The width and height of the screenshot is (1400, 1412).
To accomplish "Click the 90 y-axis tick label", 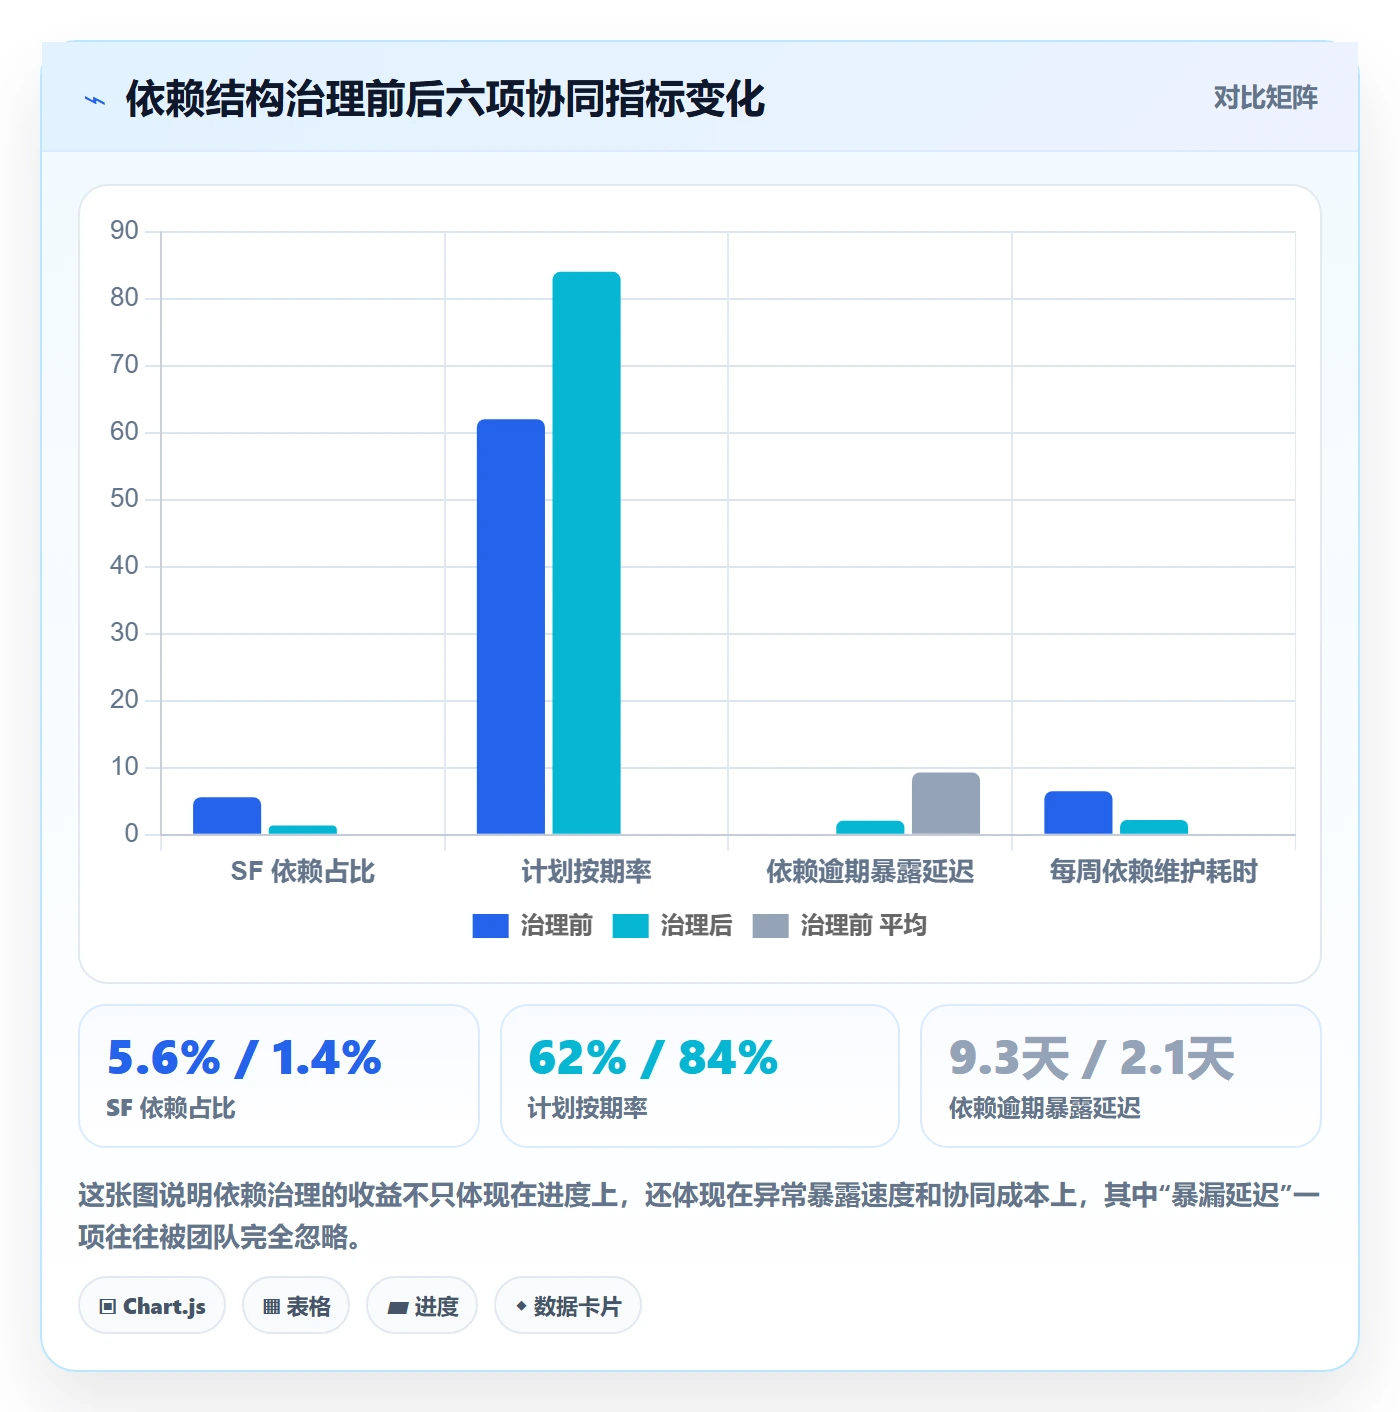I will (124, 231).
